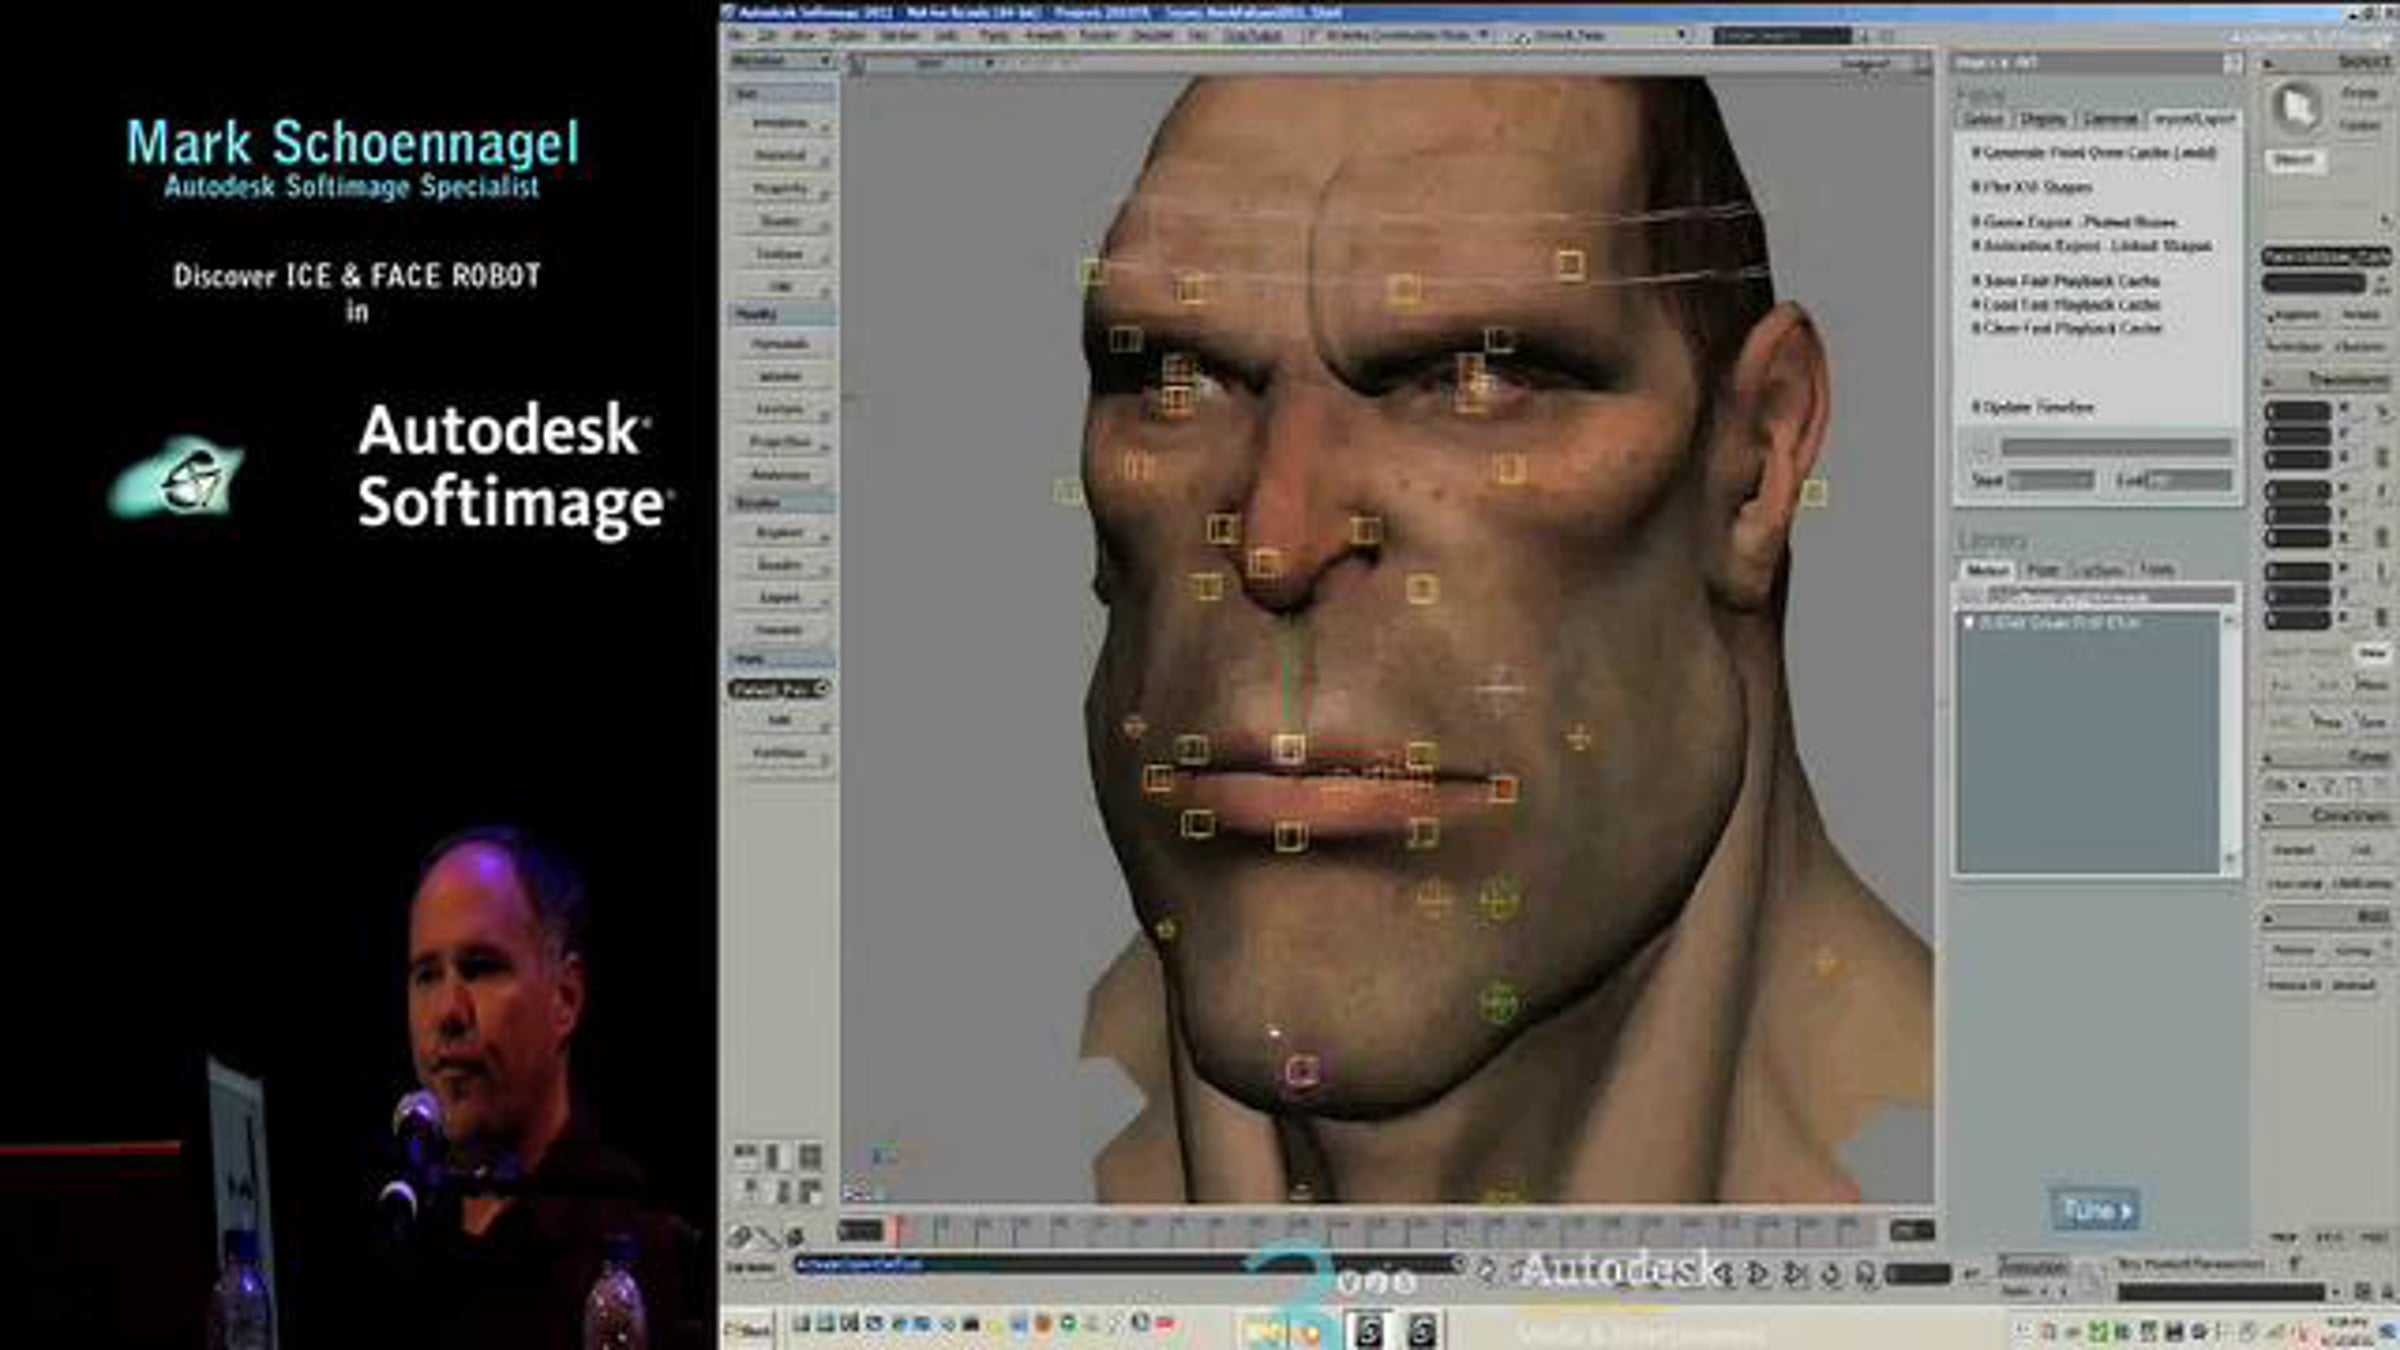Open the Partition menu in the Pass section
2400x1350 pixels.
point(782,753)
